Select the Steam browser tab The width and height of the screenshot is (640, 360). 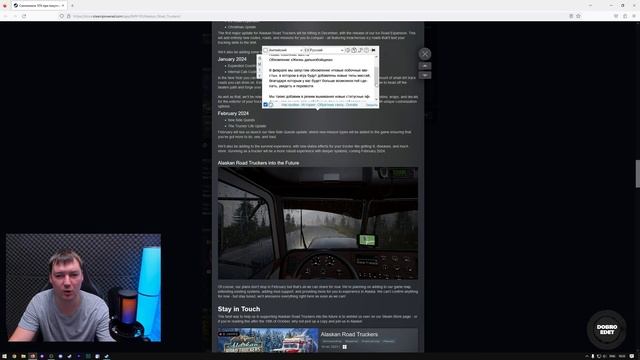click(39, 6)
